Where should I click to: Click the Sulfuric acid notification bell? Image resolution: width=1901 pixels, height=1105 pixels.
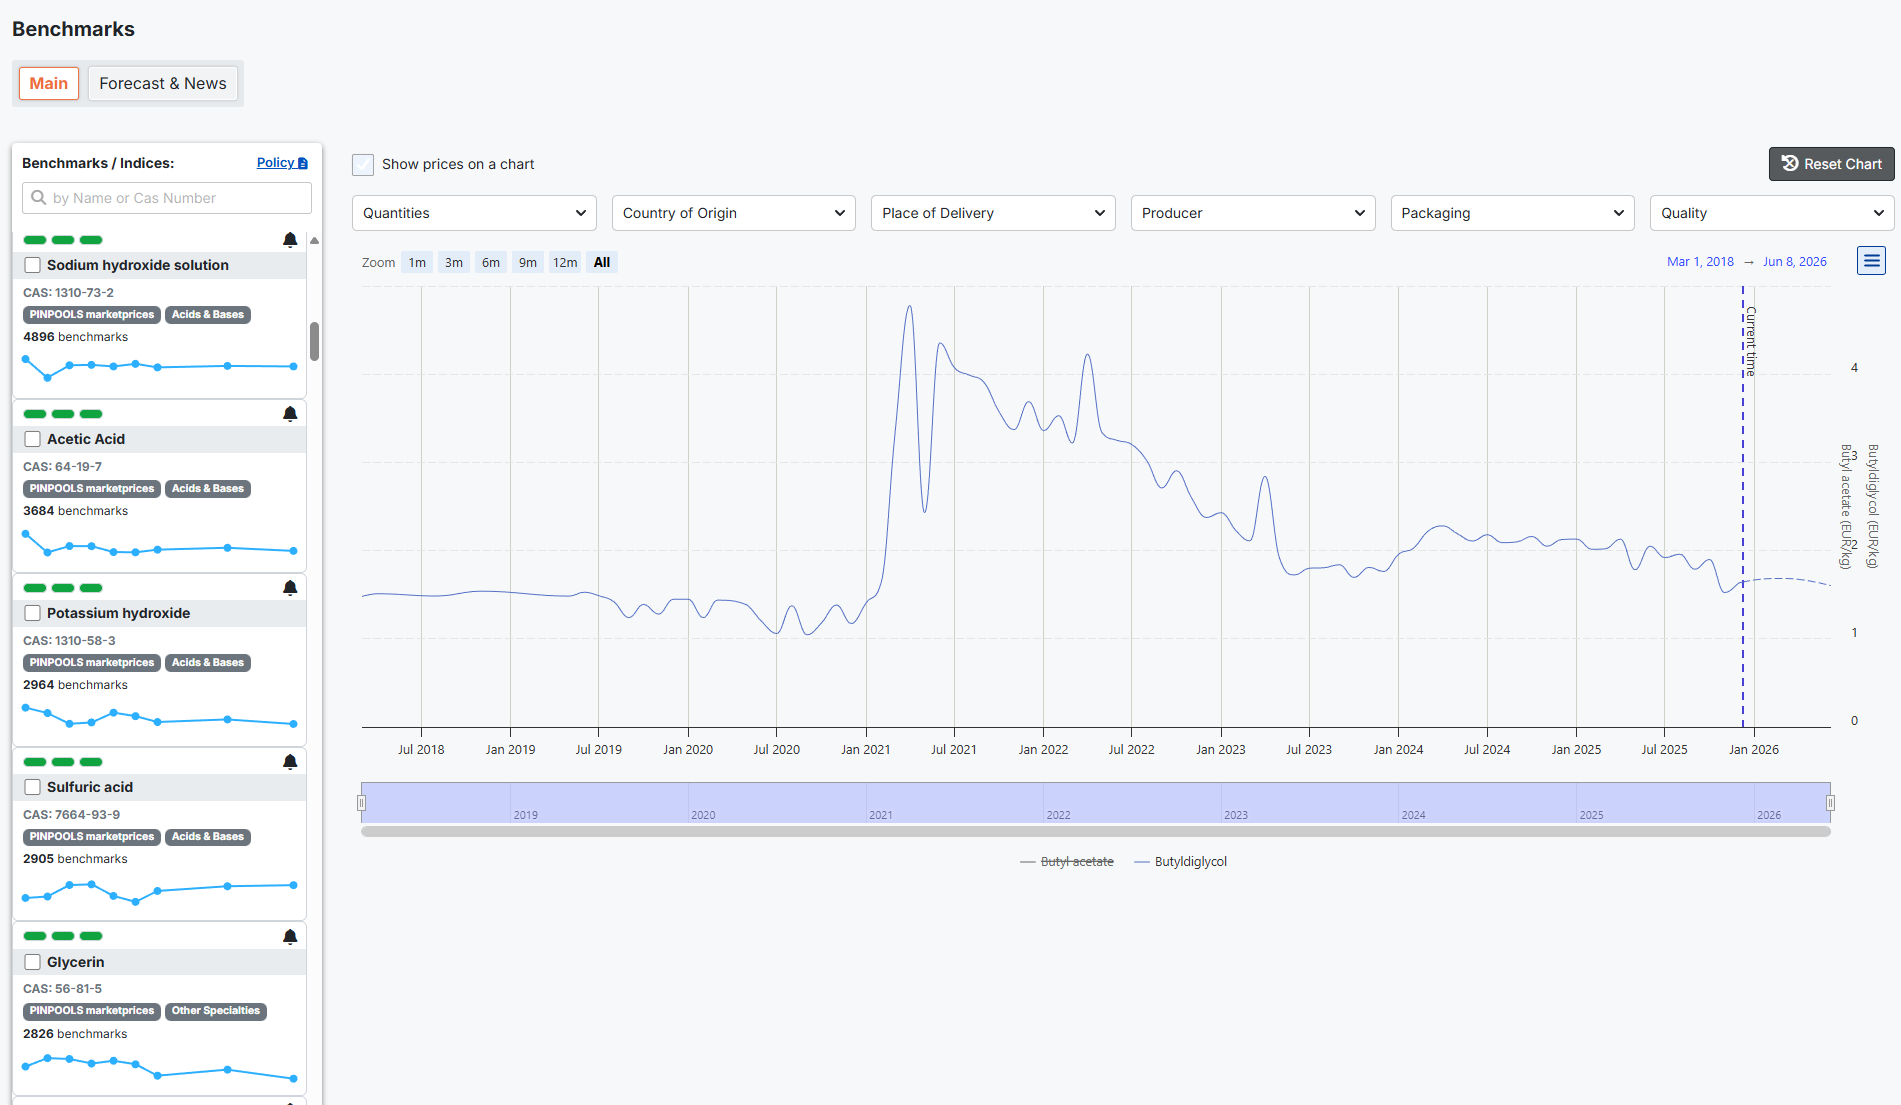[290, 762]
